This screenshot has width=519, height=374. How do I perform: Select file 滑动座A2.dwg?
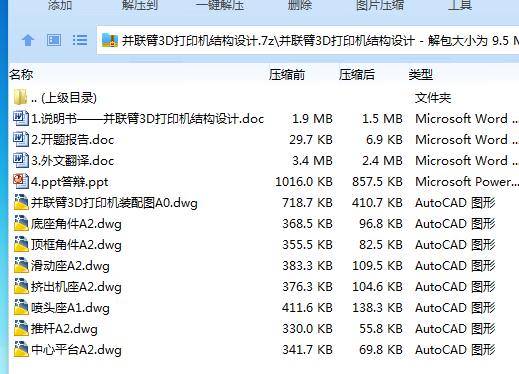pyautogui.click(x=70, y=266)
